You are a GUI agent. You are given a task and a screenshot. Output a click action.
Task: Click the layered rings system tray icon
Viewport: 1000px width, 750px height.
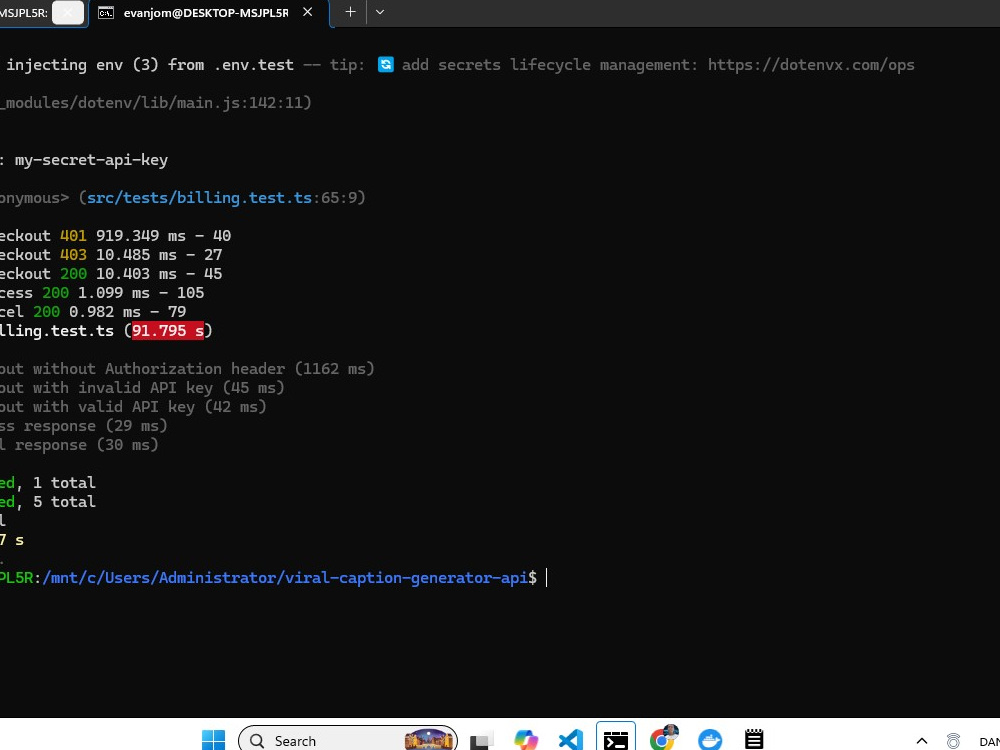(953, 740)
